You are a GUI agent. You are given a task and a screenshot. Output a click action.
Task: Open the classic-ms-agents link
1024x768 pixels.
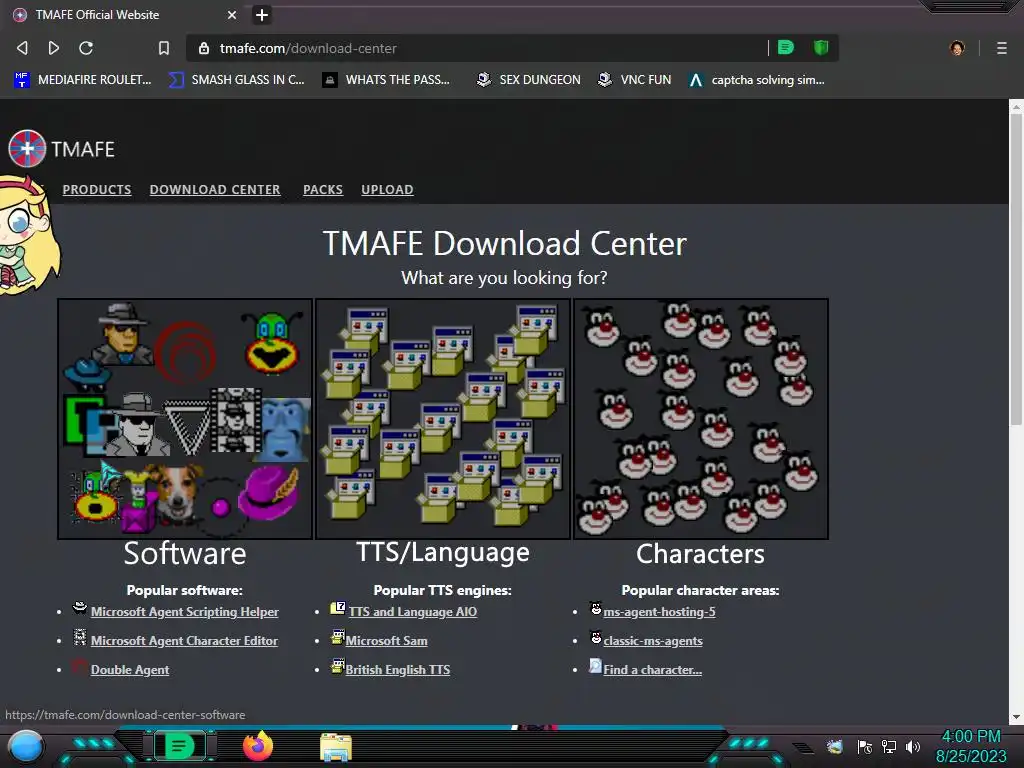653,641
